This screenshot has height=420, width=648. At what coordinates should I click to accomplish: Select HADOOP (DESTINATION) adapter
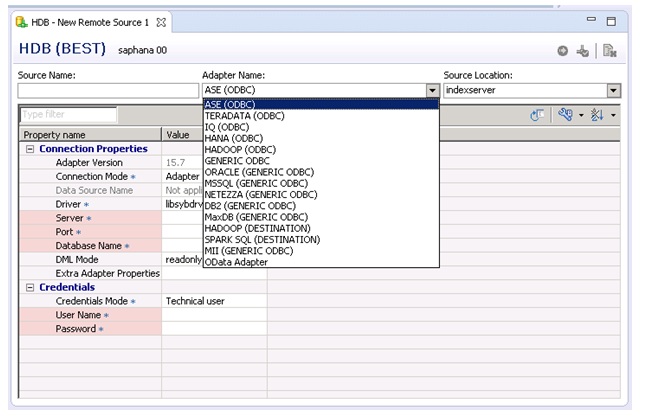321,228
